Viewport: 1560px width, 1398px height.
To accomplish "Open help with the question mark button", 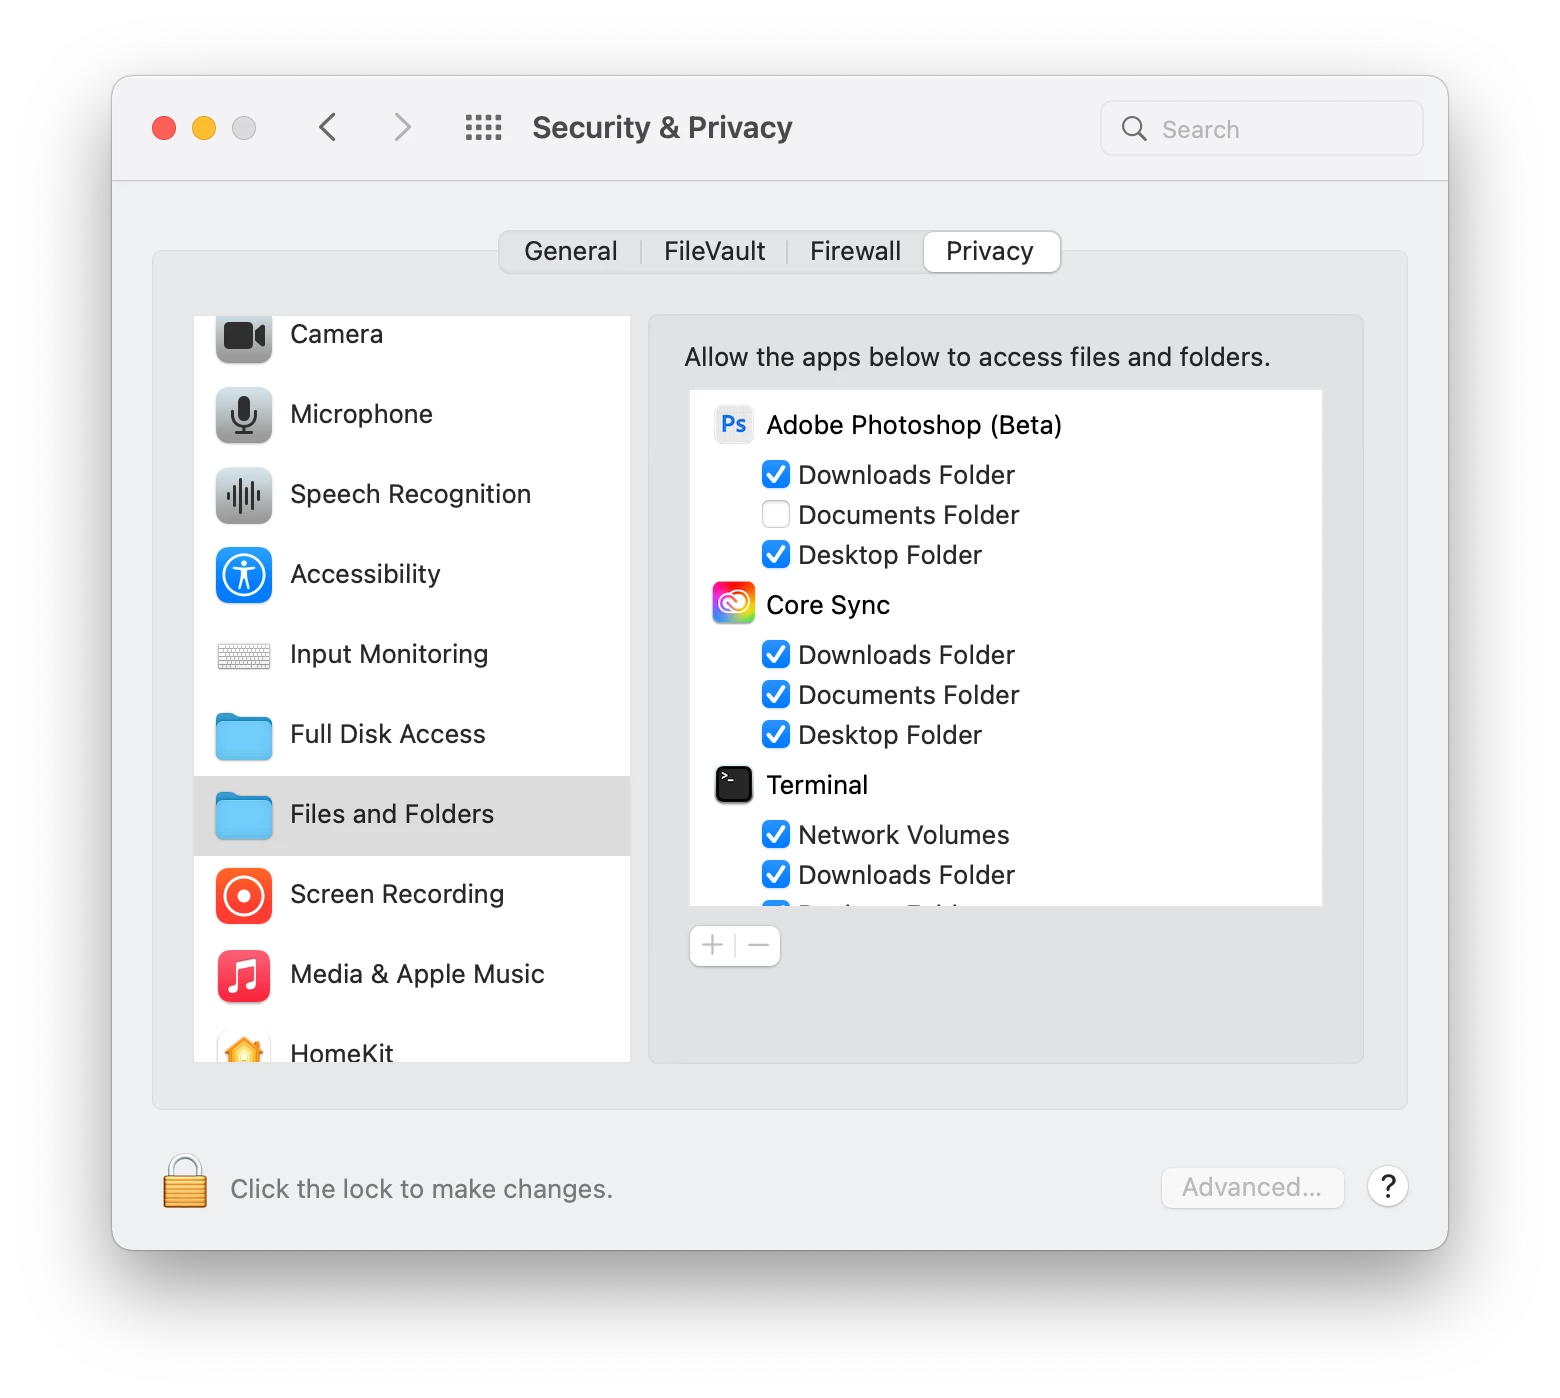I will coord(1388,1187).
